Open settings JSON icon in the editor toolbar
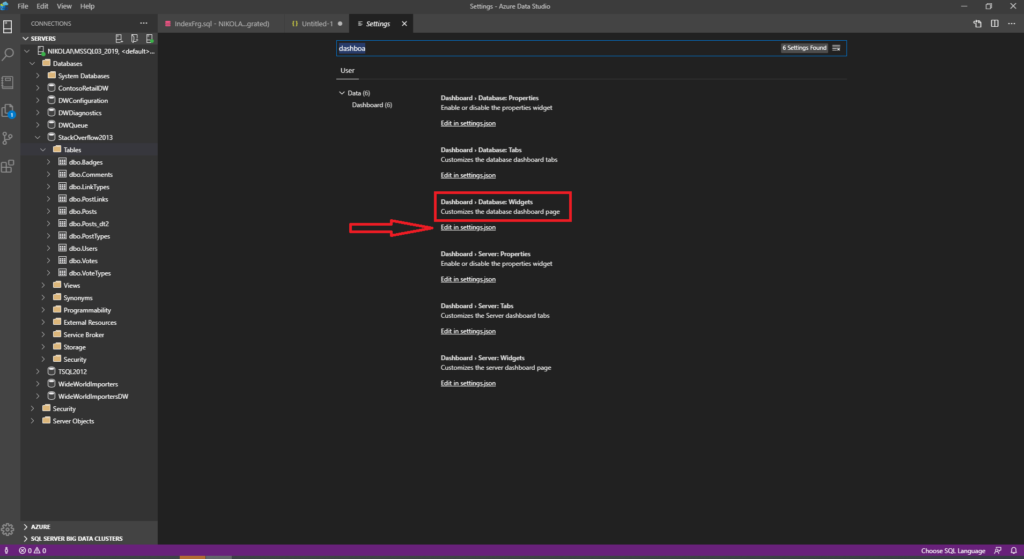This screenshot has height=559, width=1024. pyautogui.click(x=978, y=24)
